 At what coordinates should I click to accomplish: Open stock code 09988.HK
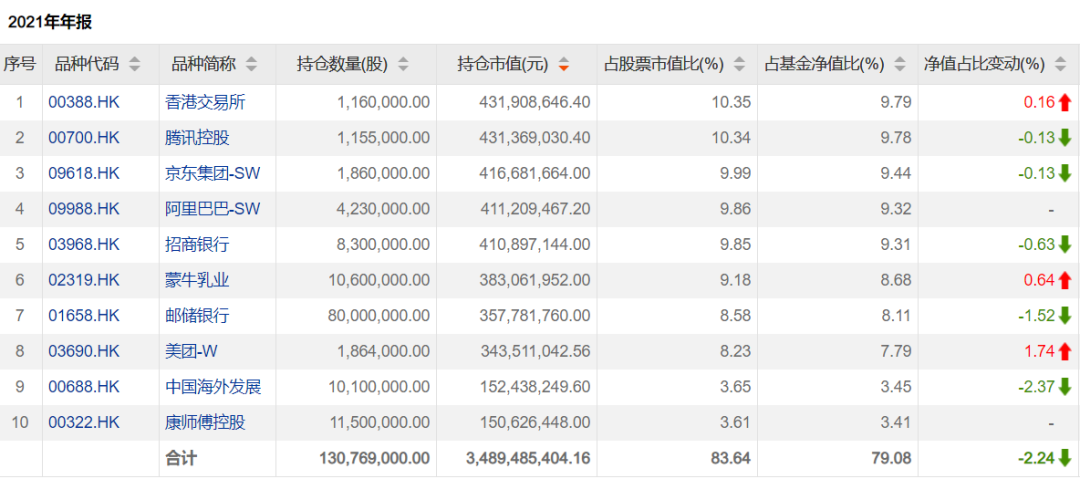click(x=84, y=210)
